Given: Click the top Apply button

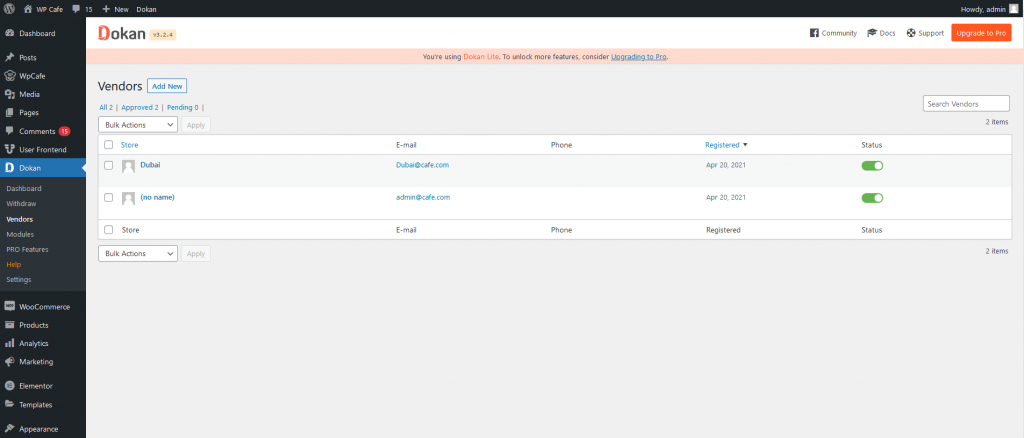Looking at the screenshot, I should pyautogui.click(x=196, y=125).
